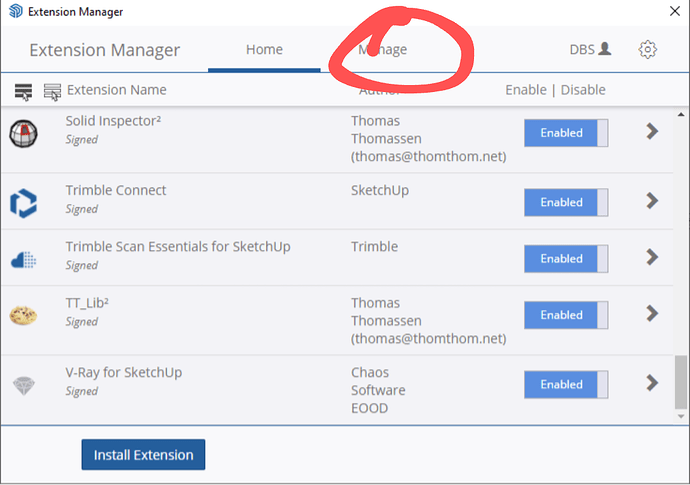690x485 pixels.
Task: Click the deselect all extensions icon
Action: (x=52, y=92)
